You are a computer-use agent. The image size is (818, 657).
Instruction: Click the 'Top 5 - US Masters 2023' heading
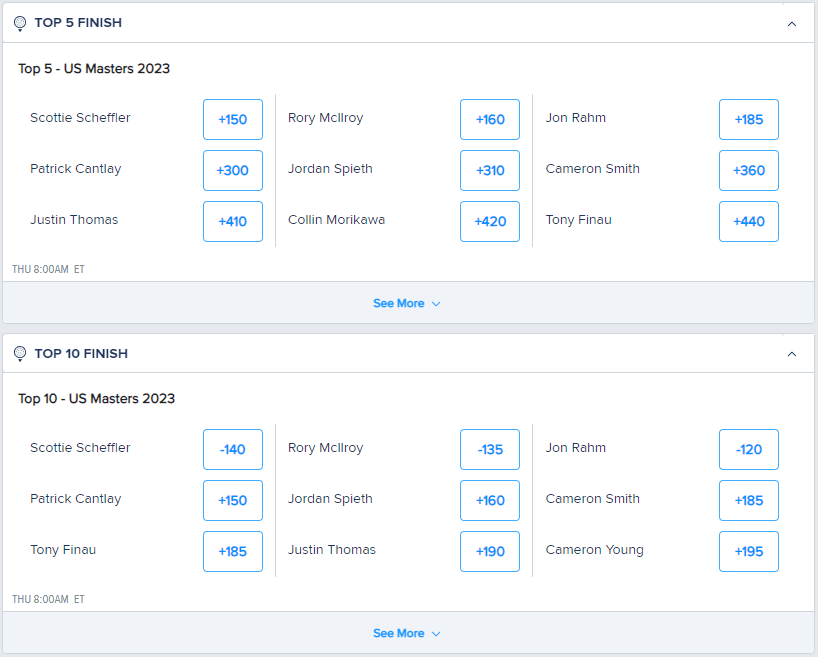coord(94,69)
